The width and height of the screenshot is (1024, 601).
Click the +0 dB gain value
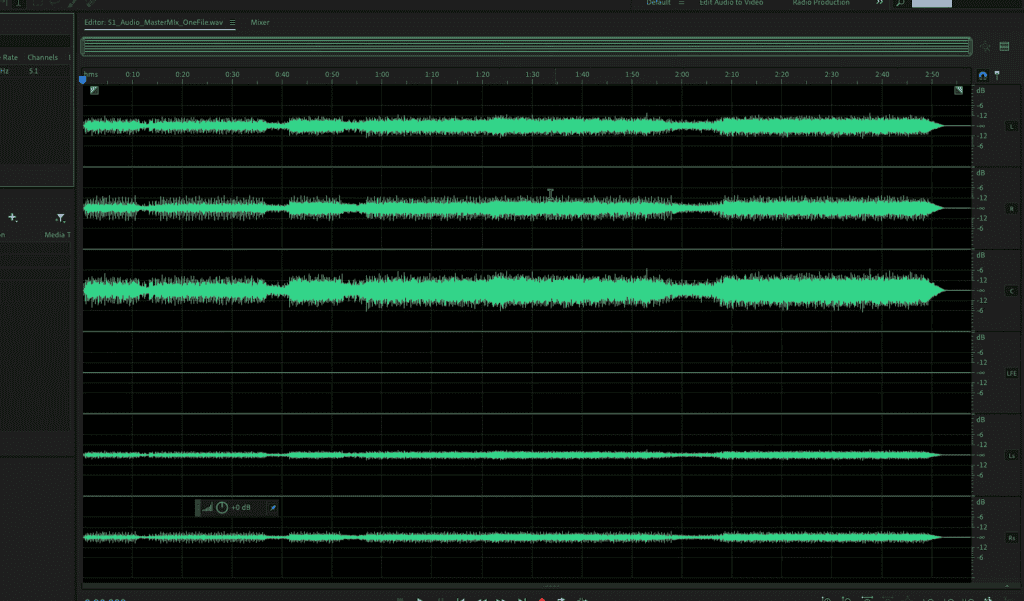[240, 508]
